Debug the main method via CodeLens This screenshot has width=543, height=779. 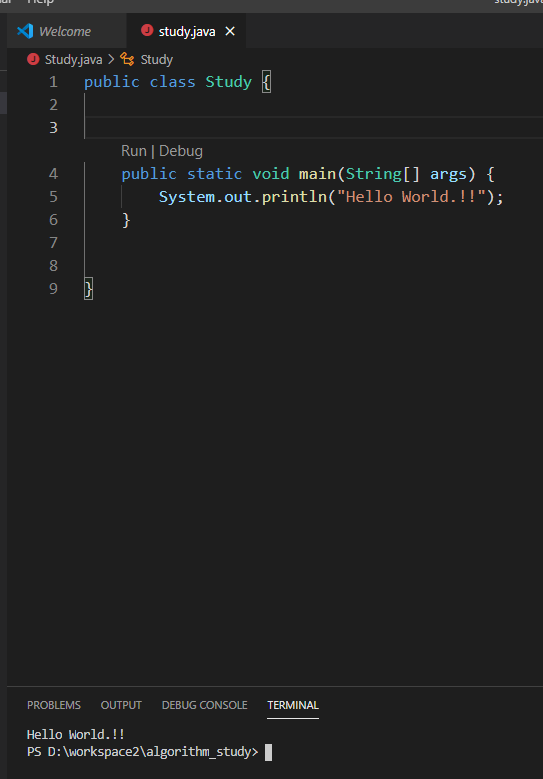[181, 151]
